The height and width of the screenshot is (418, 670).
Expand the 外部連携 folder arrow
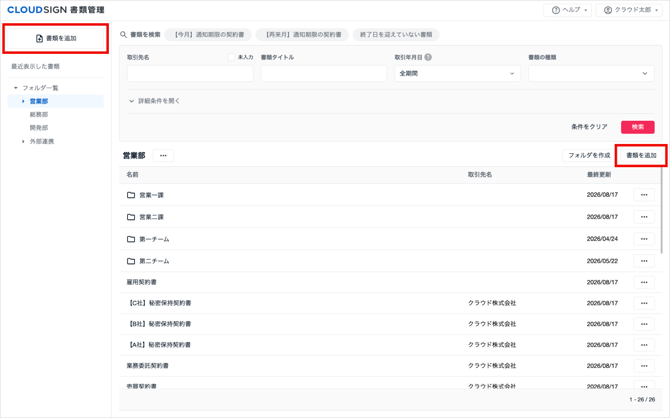tap(23, 141)
